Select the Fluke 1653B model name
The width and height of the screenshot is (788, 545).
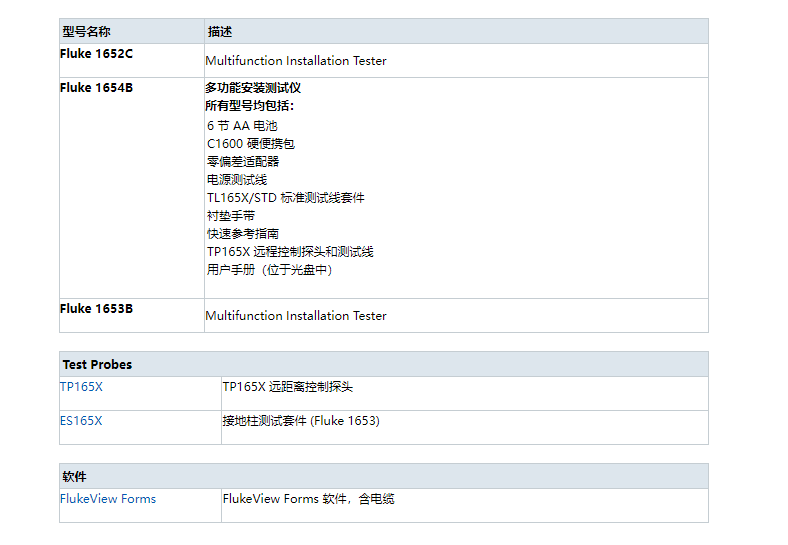click(x=96, y=309)
